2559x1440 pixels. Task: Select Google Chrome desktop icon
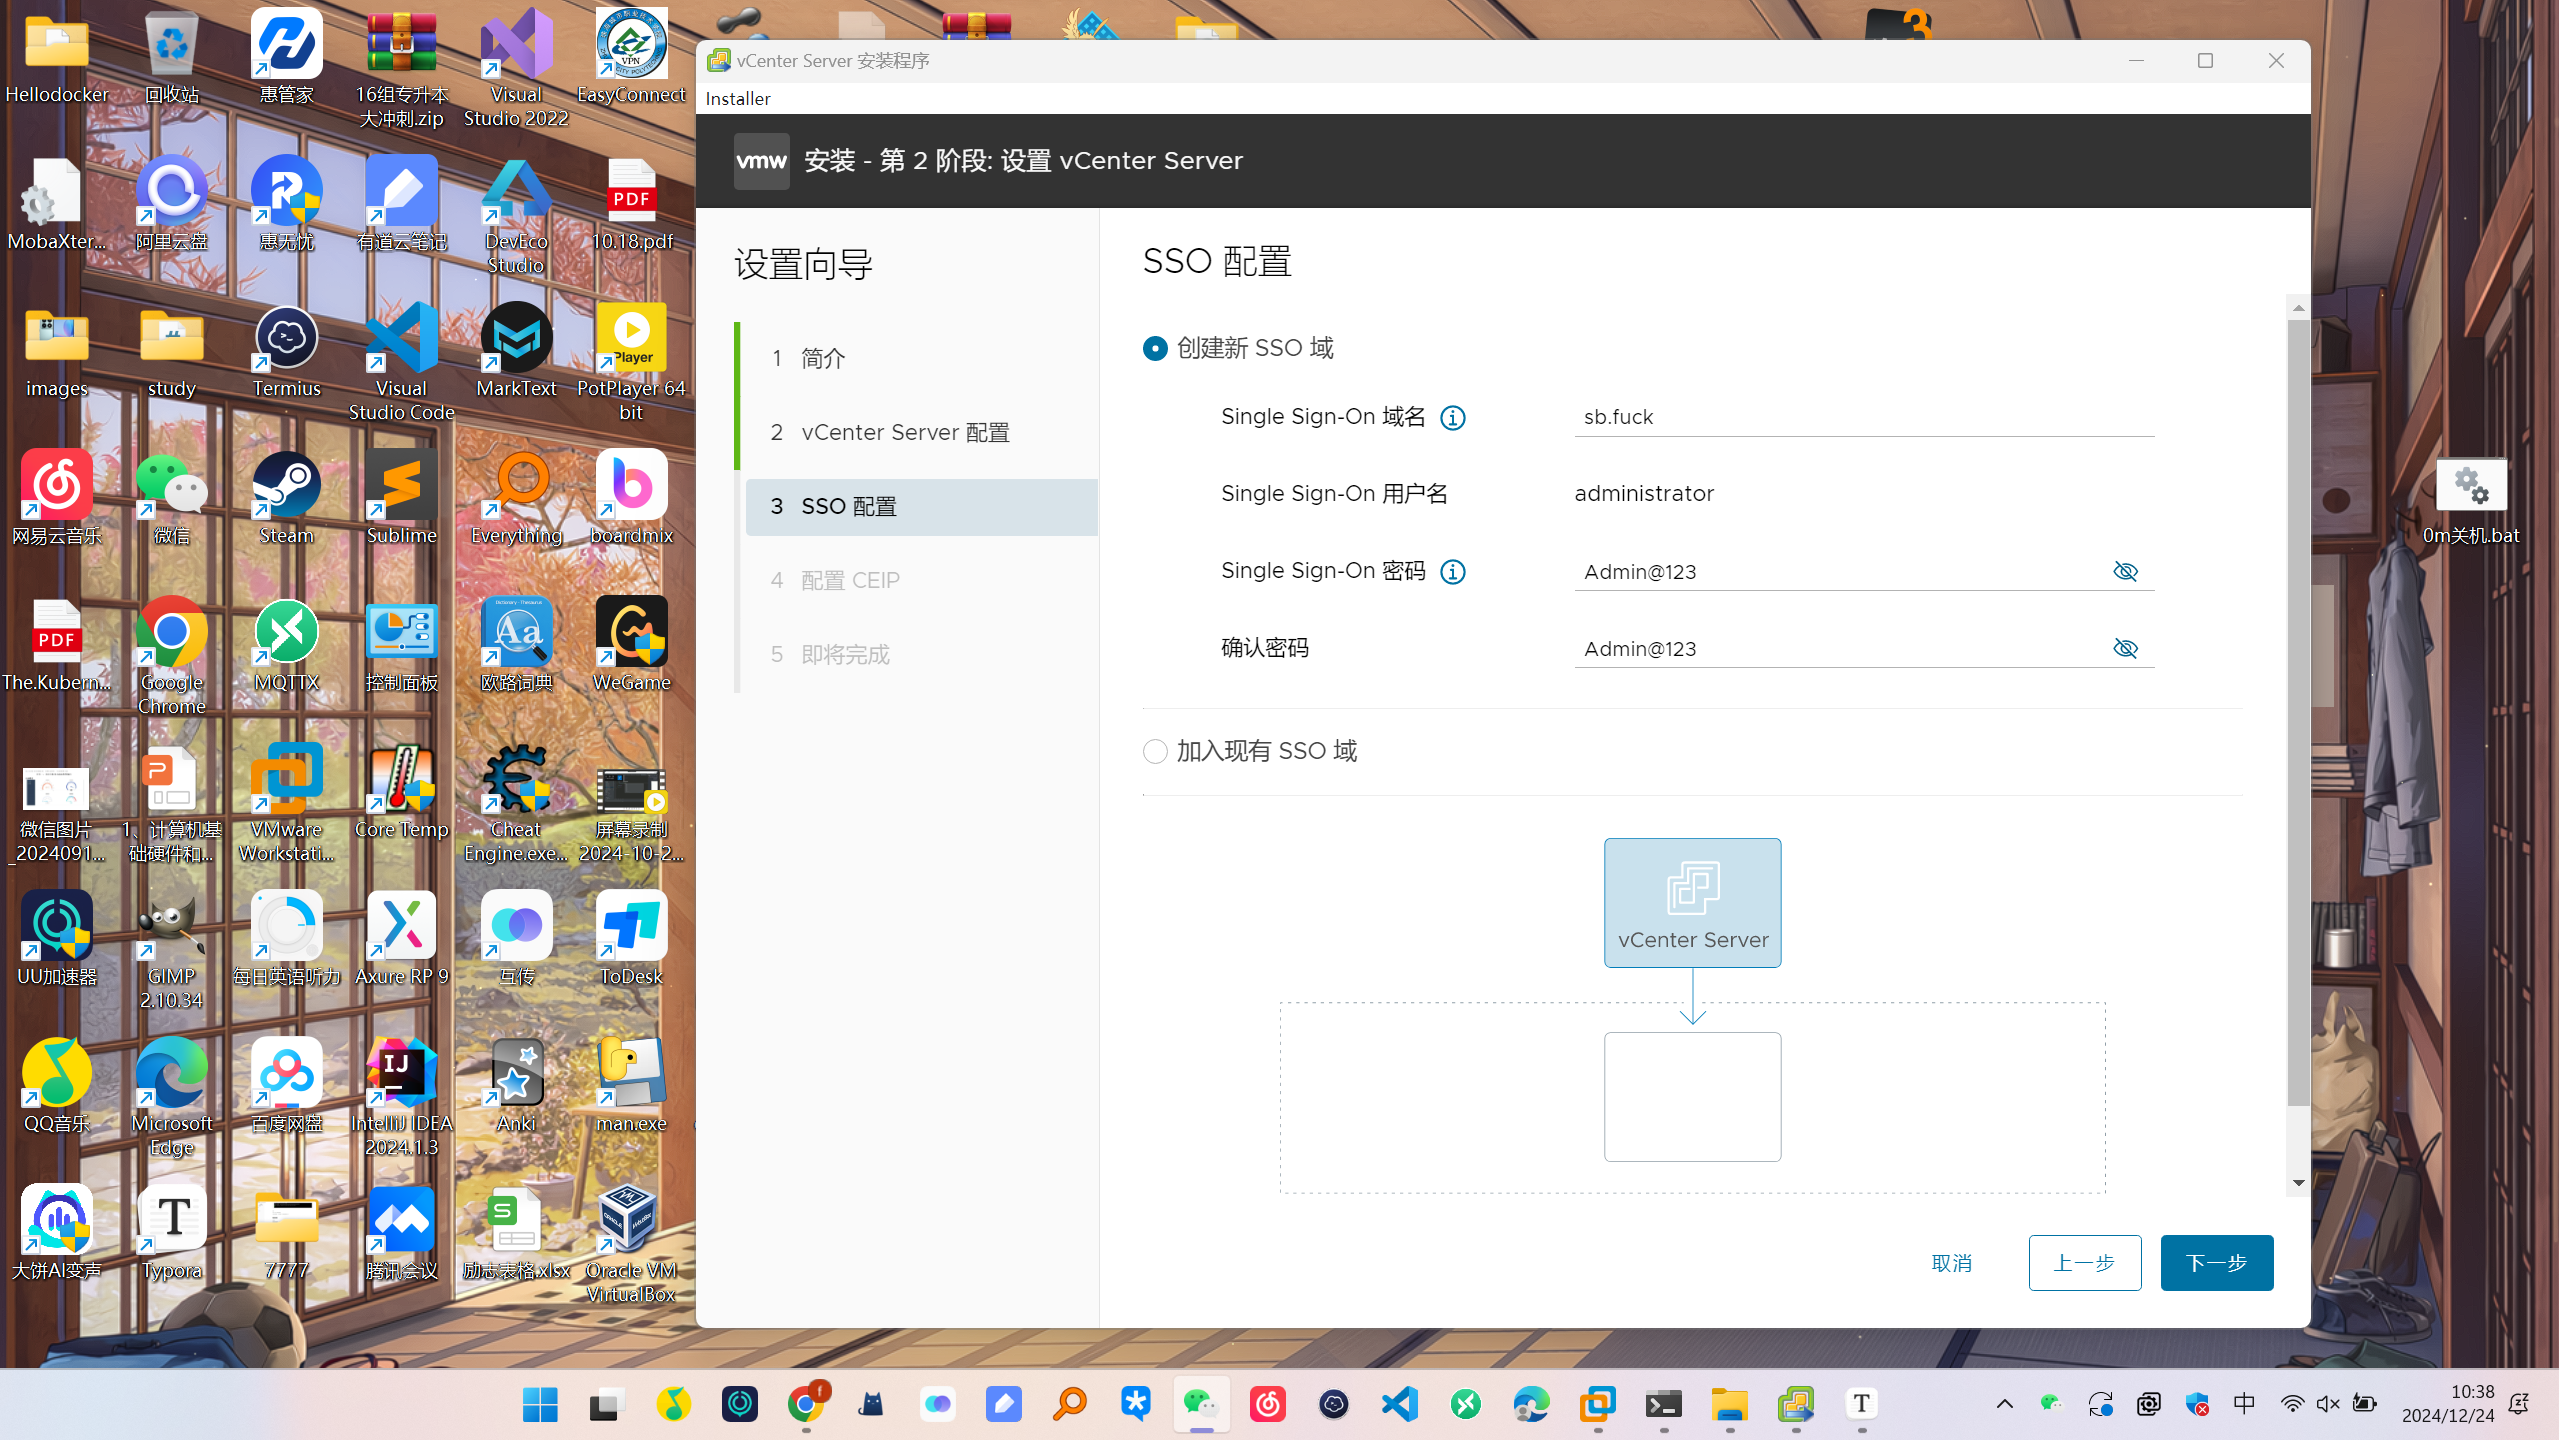point(172,656)
